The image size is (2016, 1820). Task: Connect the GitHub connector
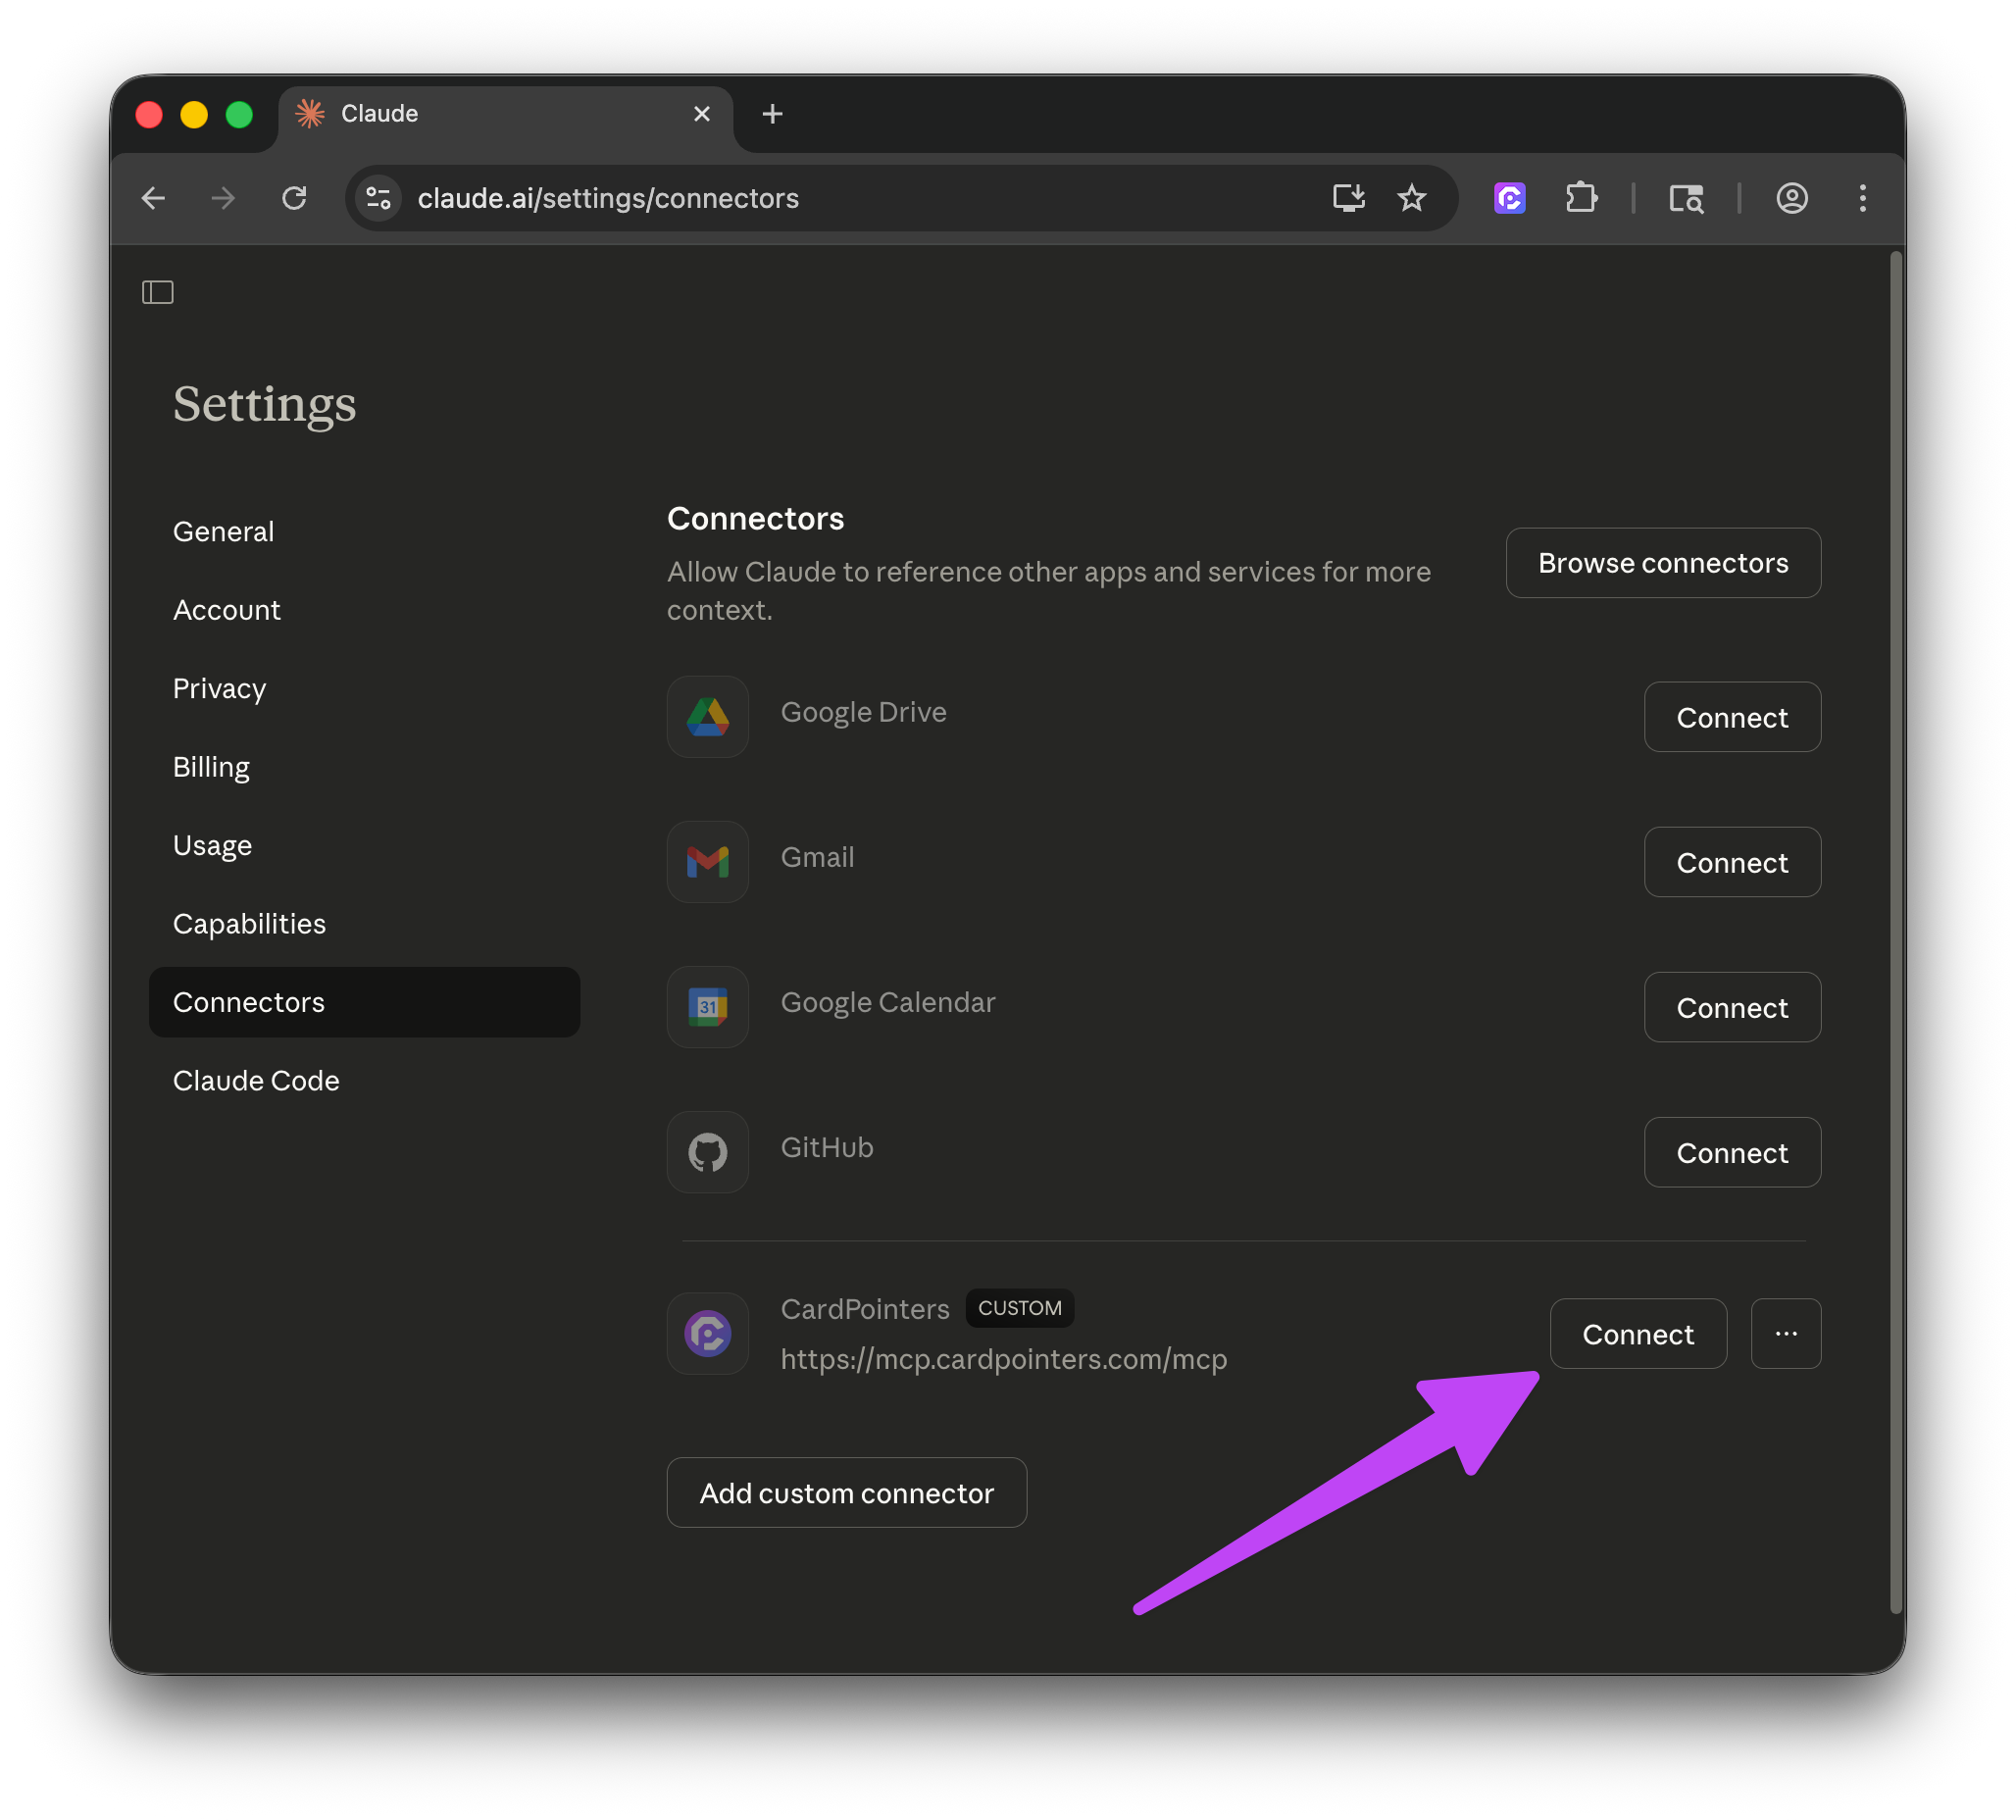[1731, 1153]
